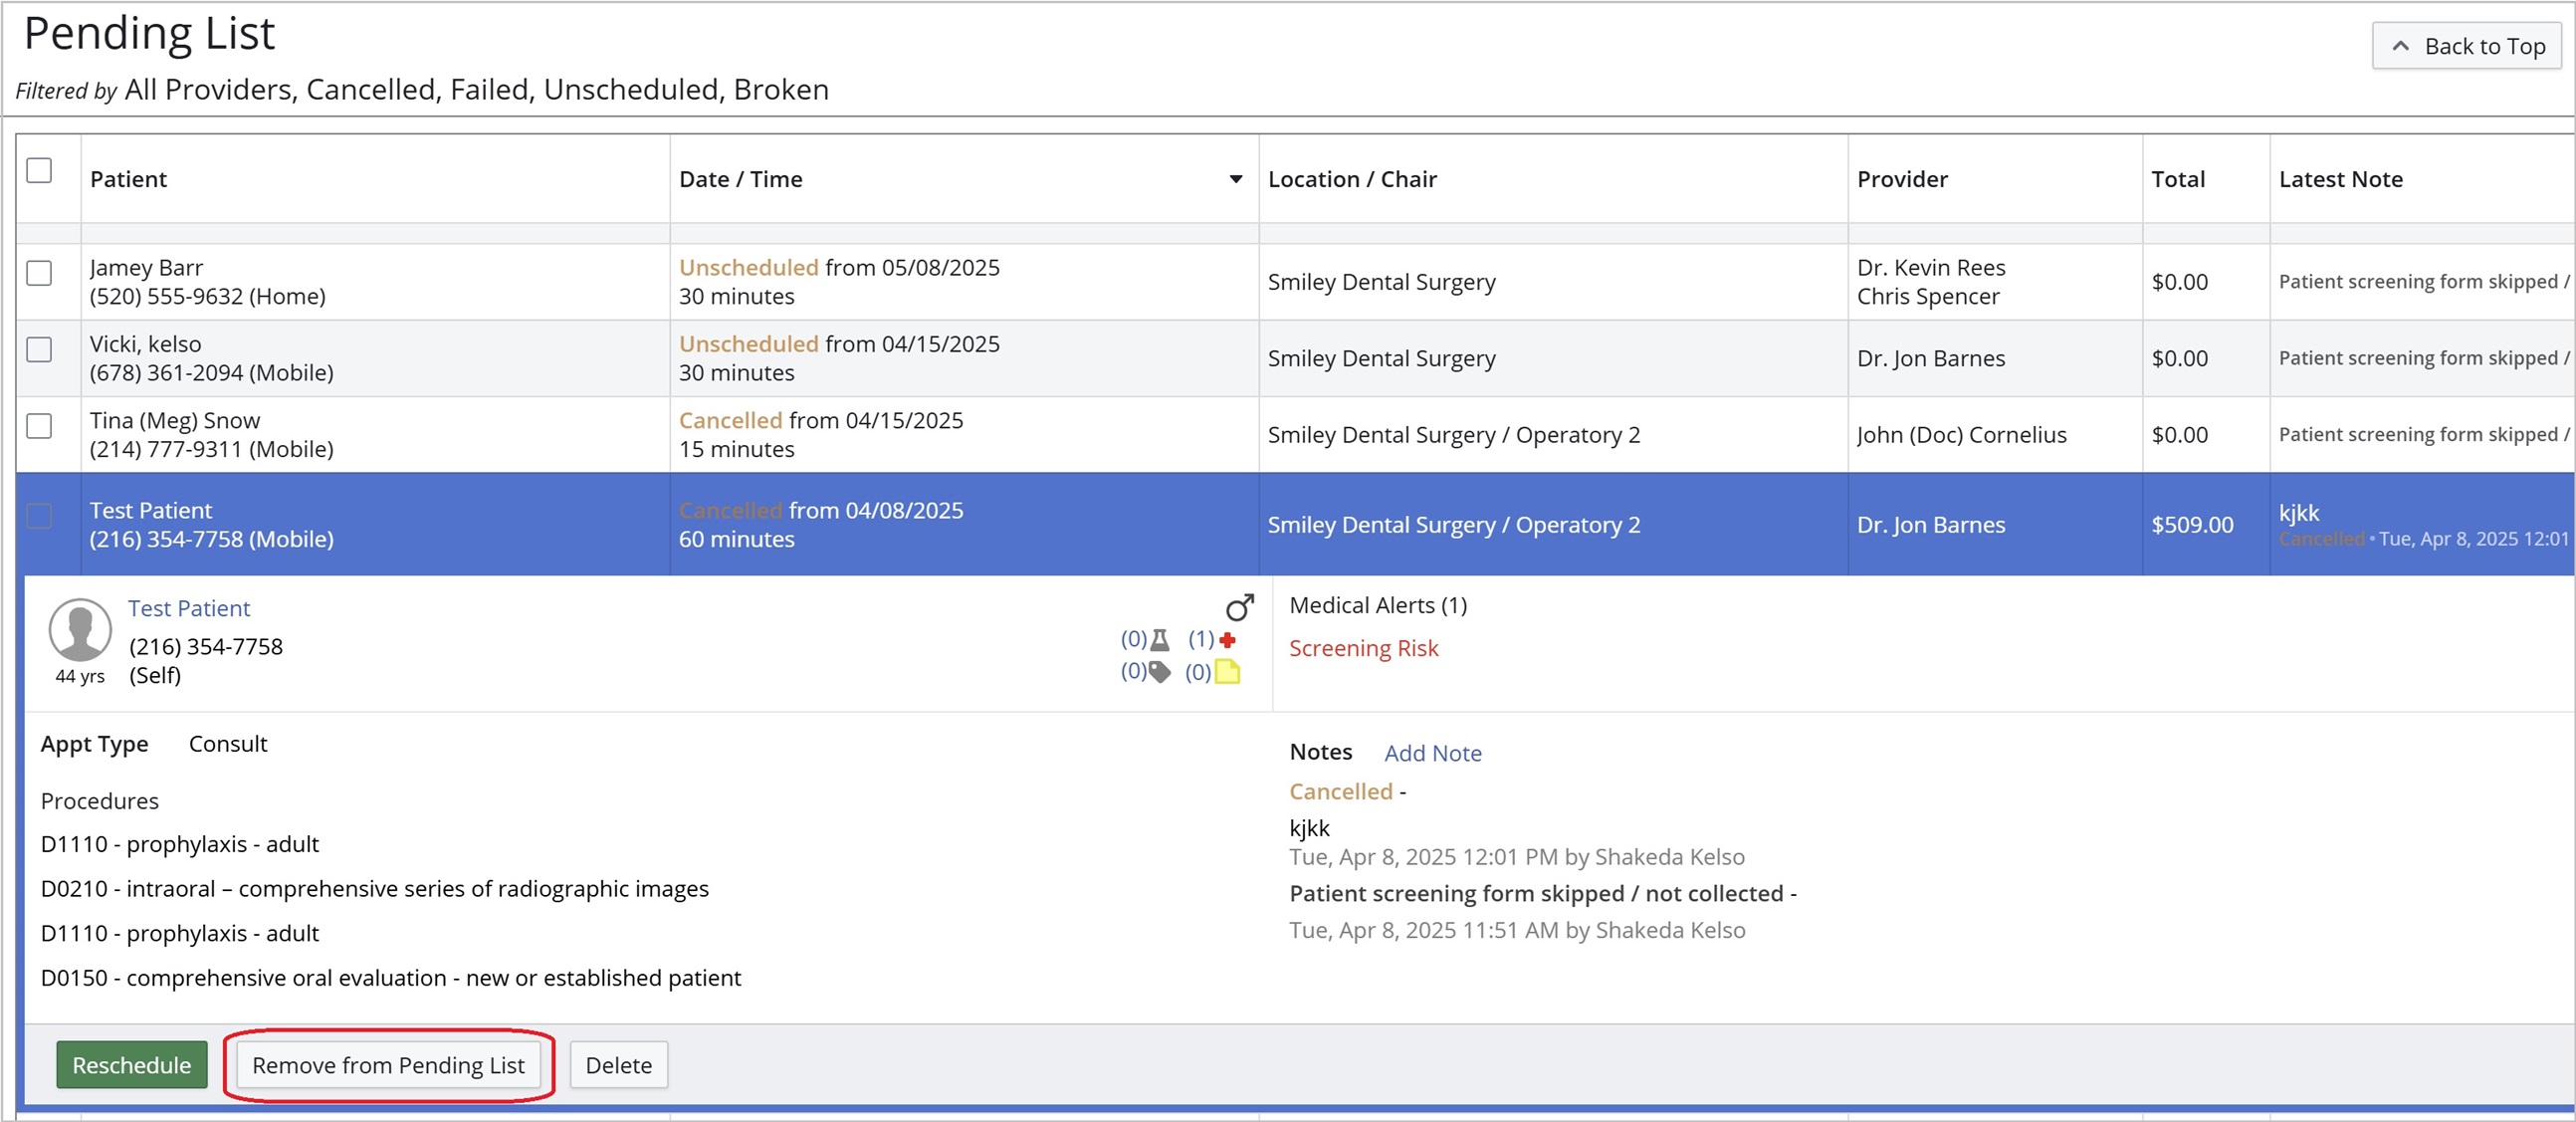Sort by the Provider column header

coord(1901,180)
